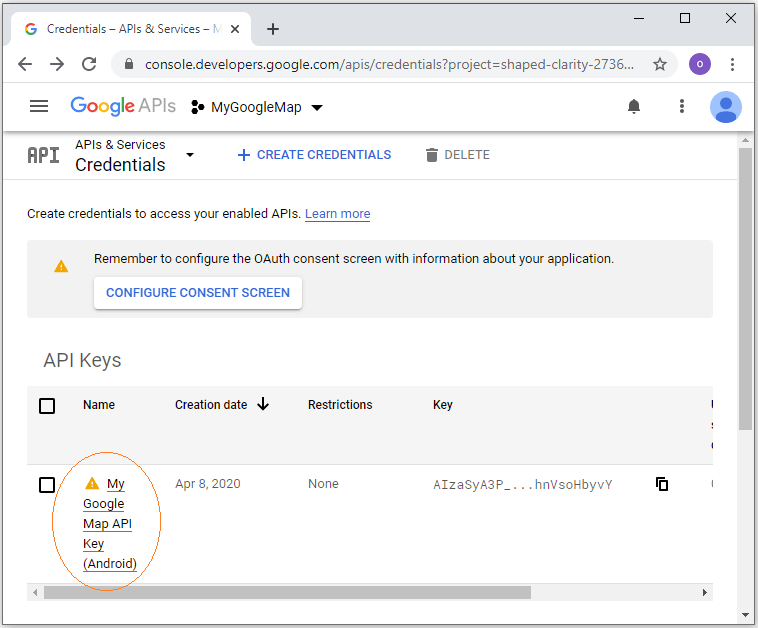Open a new browser tab
The width and height of the screenshot is (758, 628).
click(273, 29)
